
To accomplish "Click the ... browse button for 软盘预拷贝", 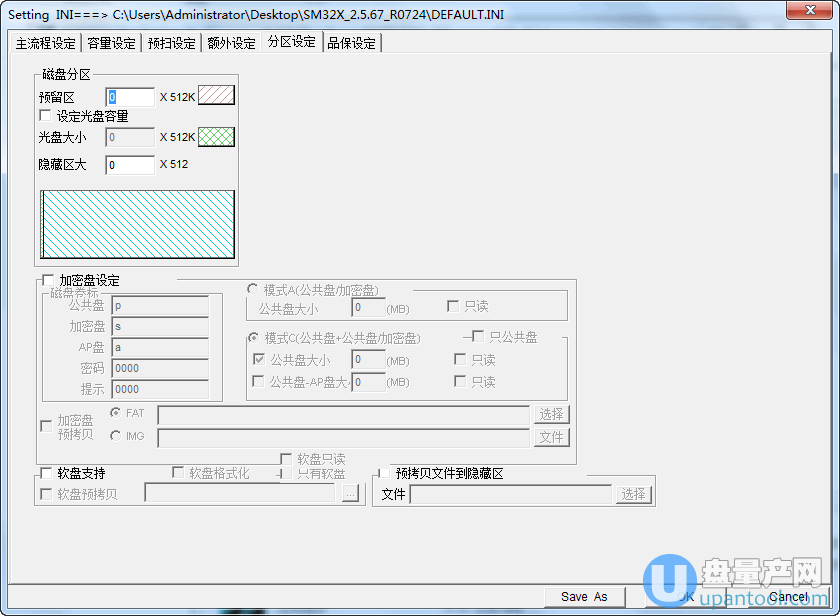I will 349,494.
